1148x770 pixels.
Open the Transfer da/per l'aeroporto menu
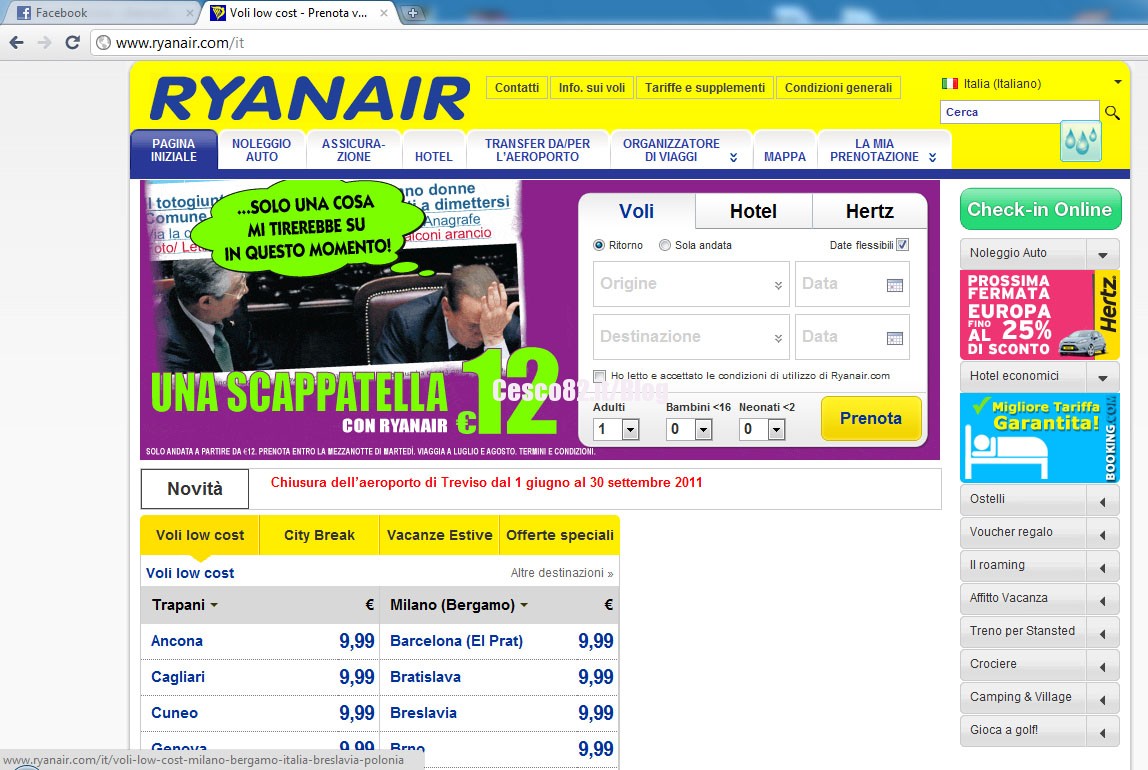point(537,150)
